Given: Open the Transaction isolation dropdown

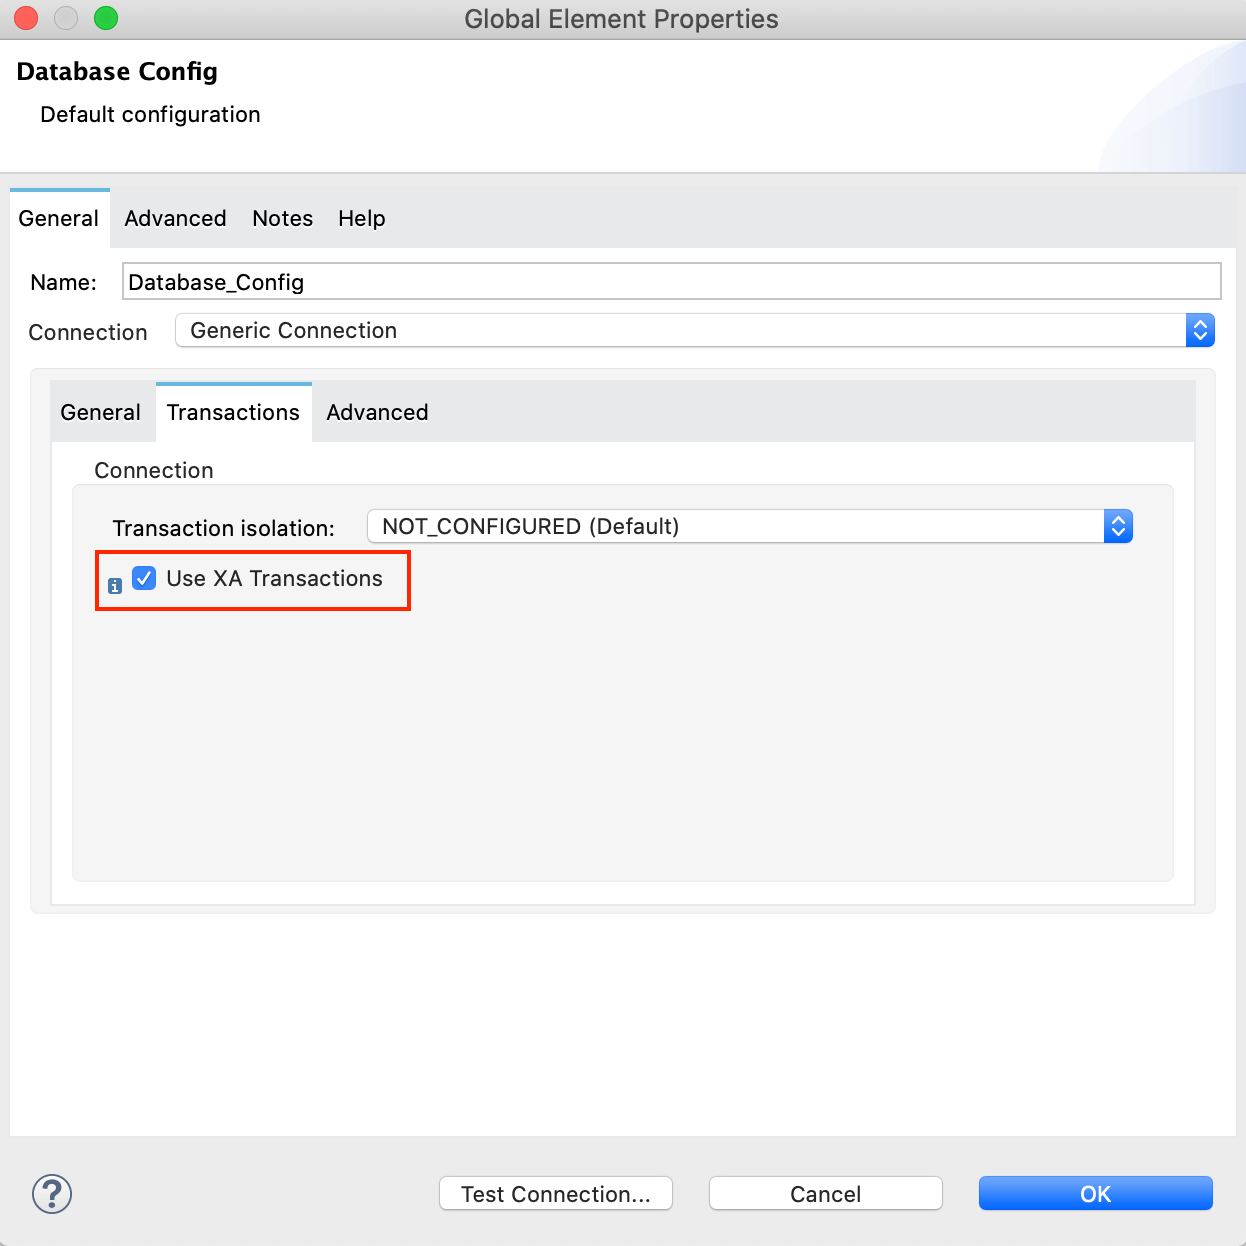Looking at the screenshot, I should tap(749, 526).
